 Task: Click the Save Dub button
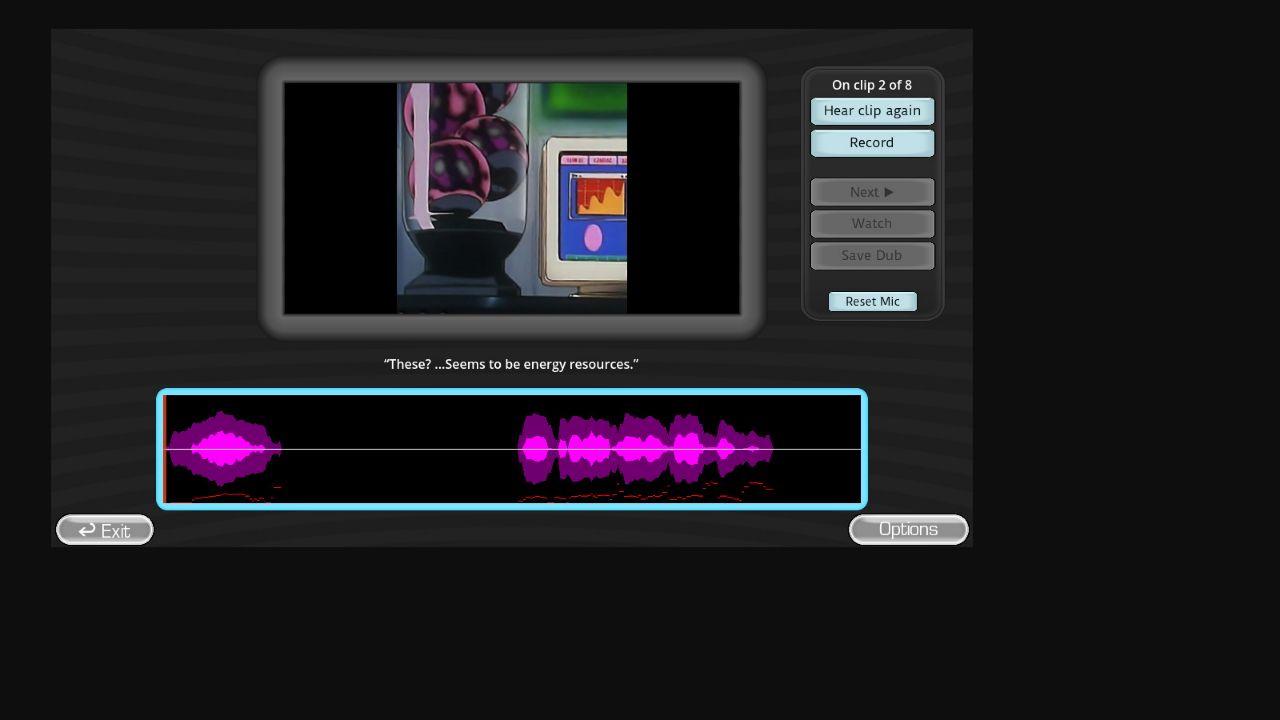(872, 256)
